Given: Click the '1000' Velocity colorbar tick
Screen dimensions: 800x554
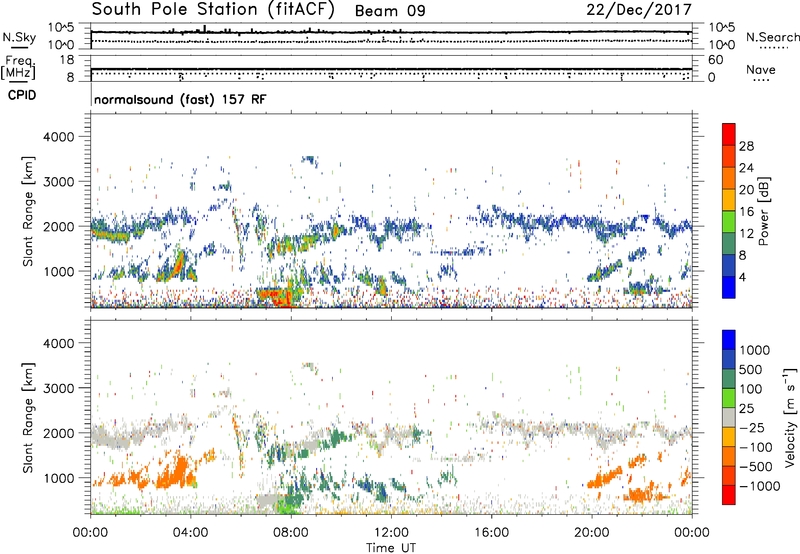Looking at the screenshot, I should coord(754,350).
